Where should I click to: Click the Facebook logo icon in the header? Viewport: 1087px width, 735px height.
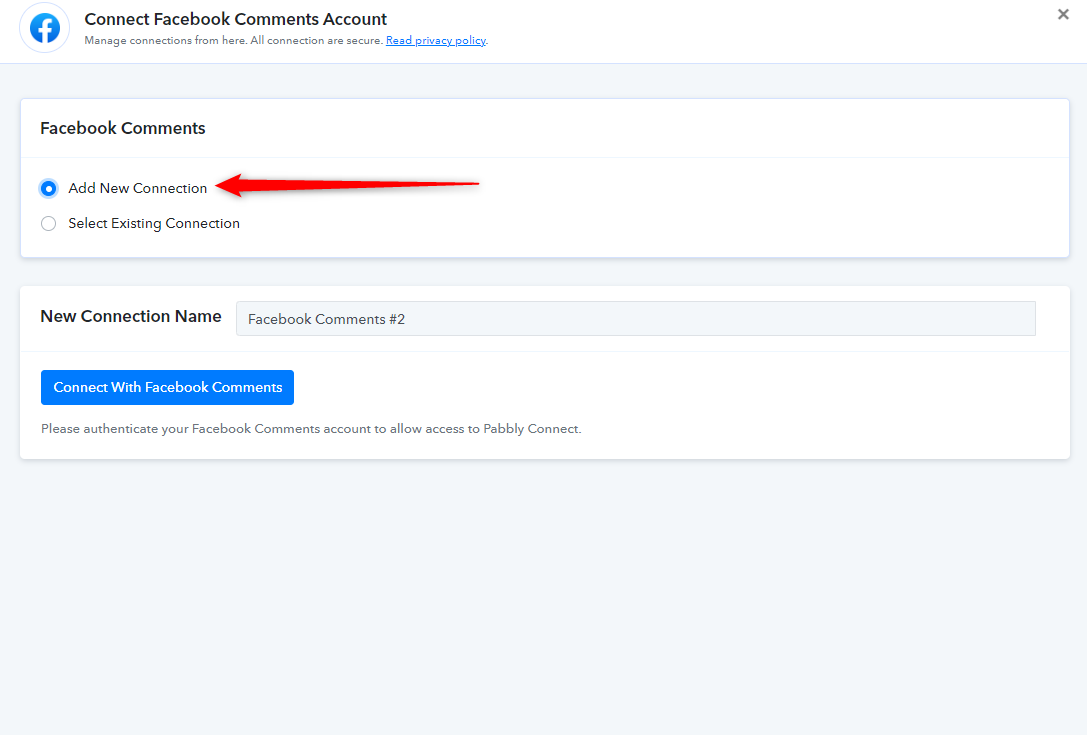[44, 28]
